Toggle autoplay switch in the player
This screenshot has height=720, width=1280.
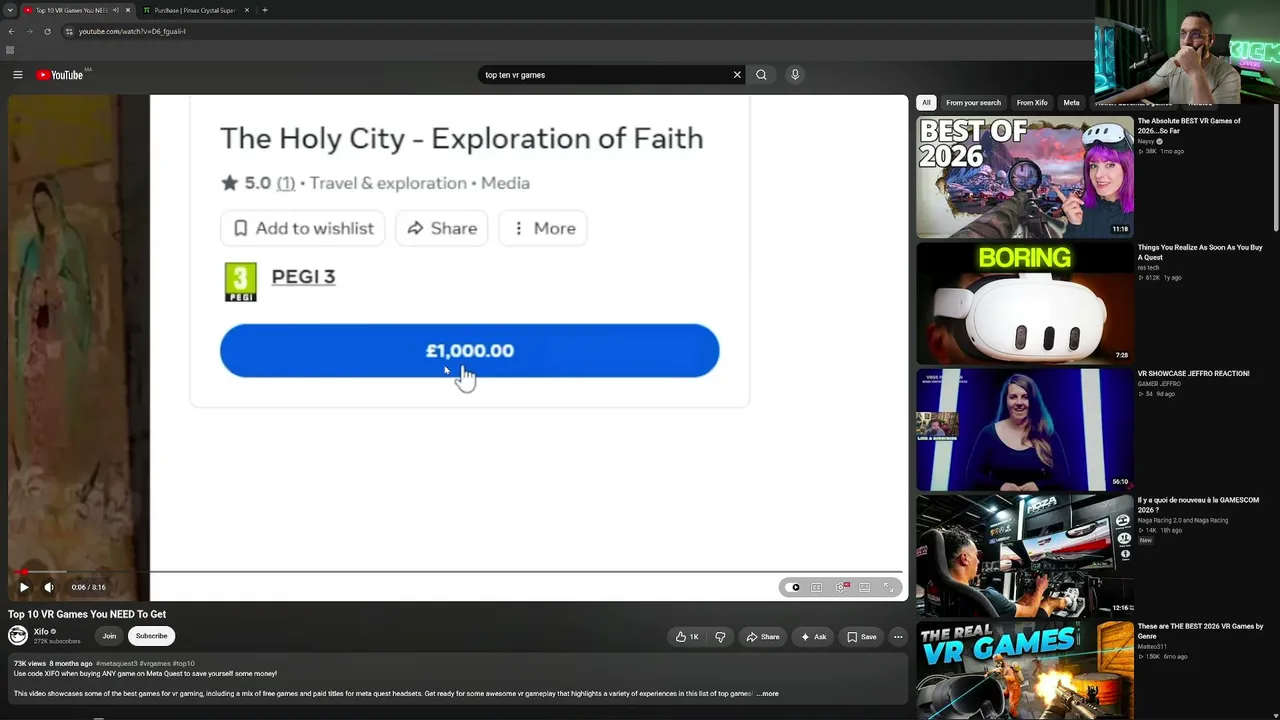tap(794, 587)
